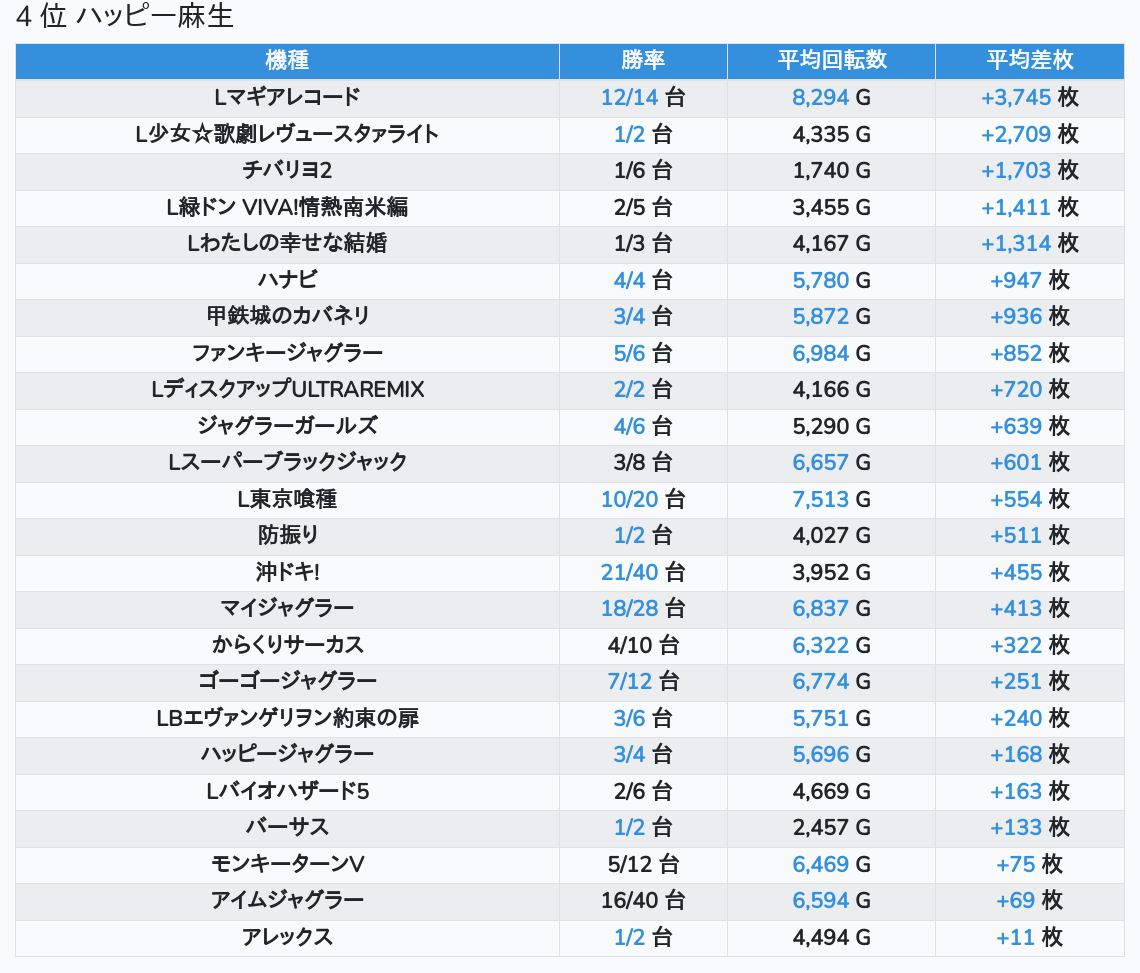Viewport: 1140px width, 973px height.
Task: Click win rate 2/6 台
Action: click(643, 791)
